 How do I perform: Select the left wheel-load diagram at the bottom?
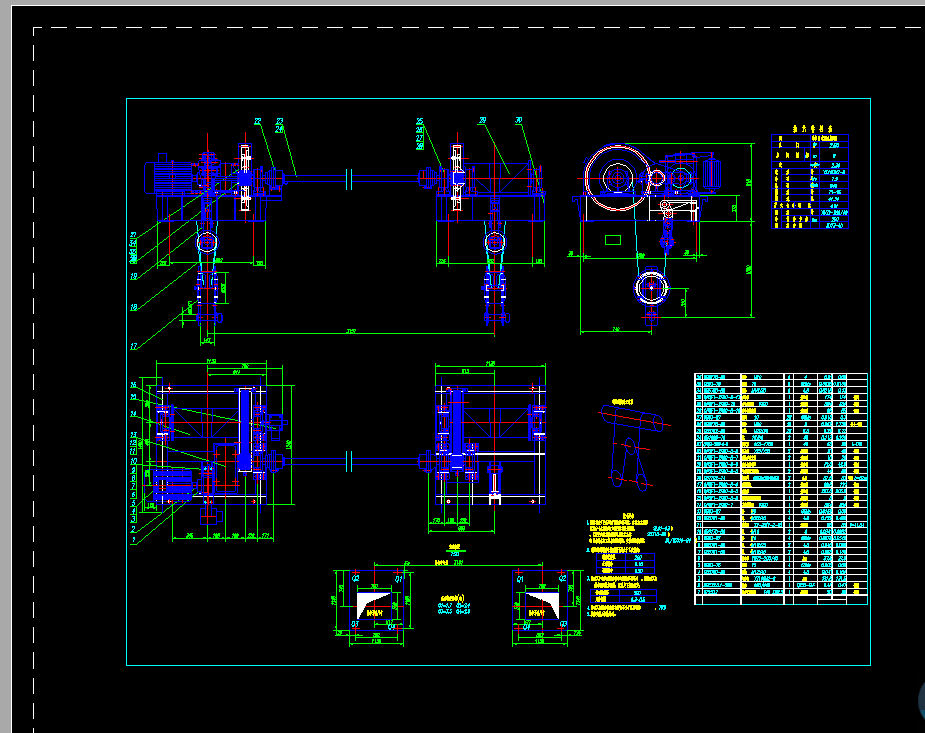click(376, 602)
